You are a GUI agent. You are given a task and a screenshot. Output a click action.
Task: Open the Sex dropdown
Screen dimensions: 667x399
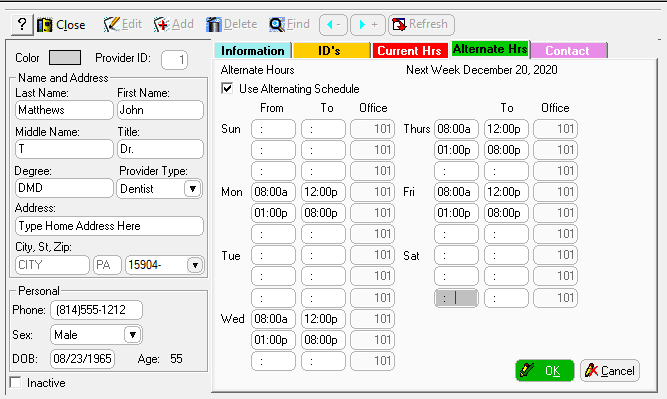click(x=133, y=335)
